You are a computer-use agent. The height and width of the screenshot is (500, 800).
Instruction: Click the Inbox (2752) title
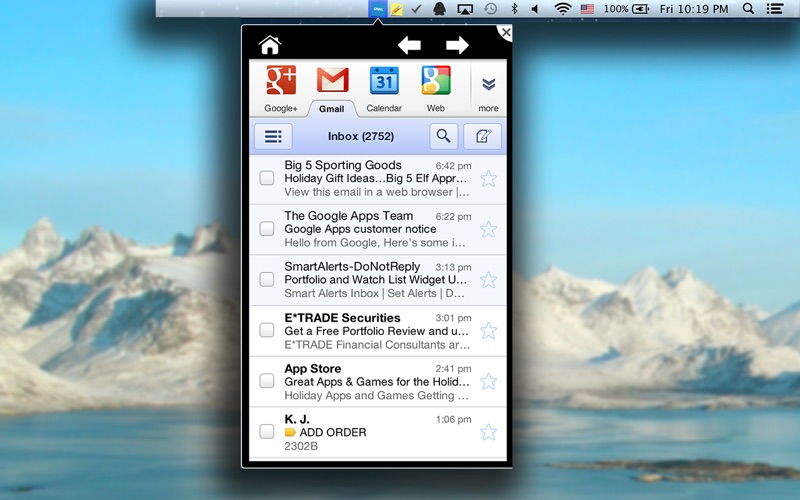point(361,136)
